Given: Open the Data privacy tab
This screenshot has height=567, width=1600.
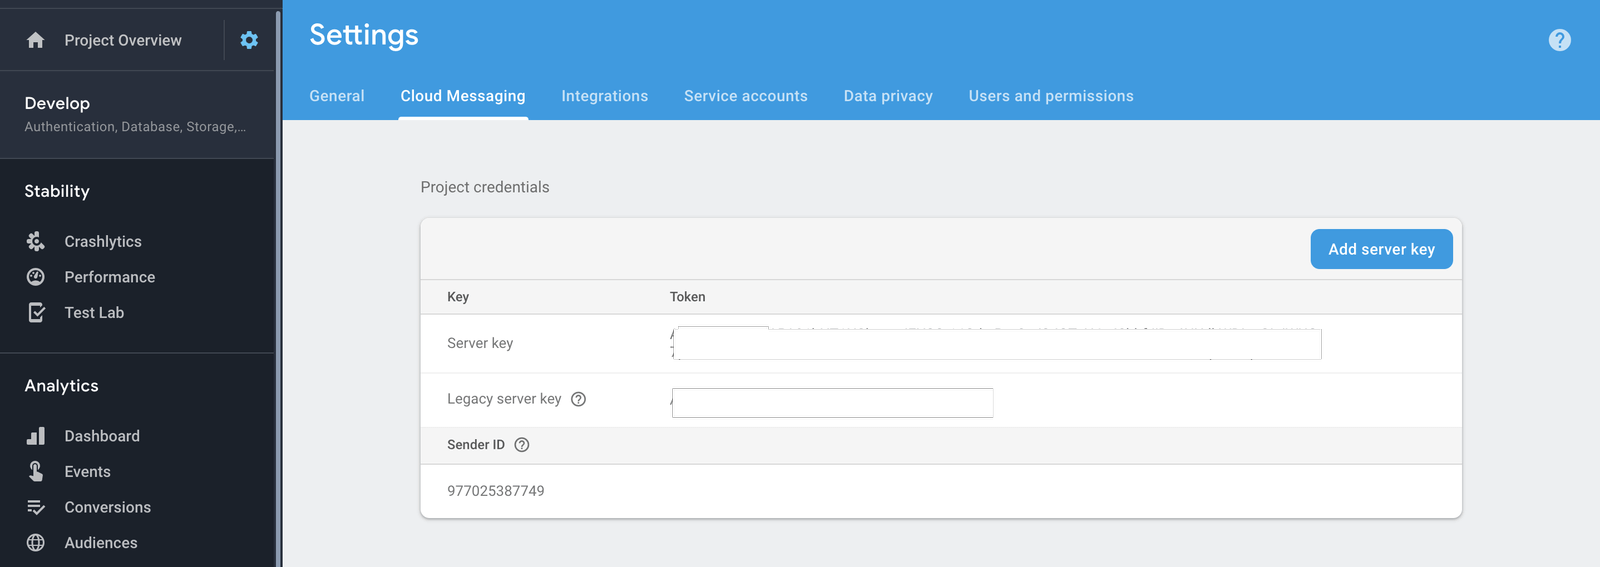Looking at the screenshot, I should (888, 96).
